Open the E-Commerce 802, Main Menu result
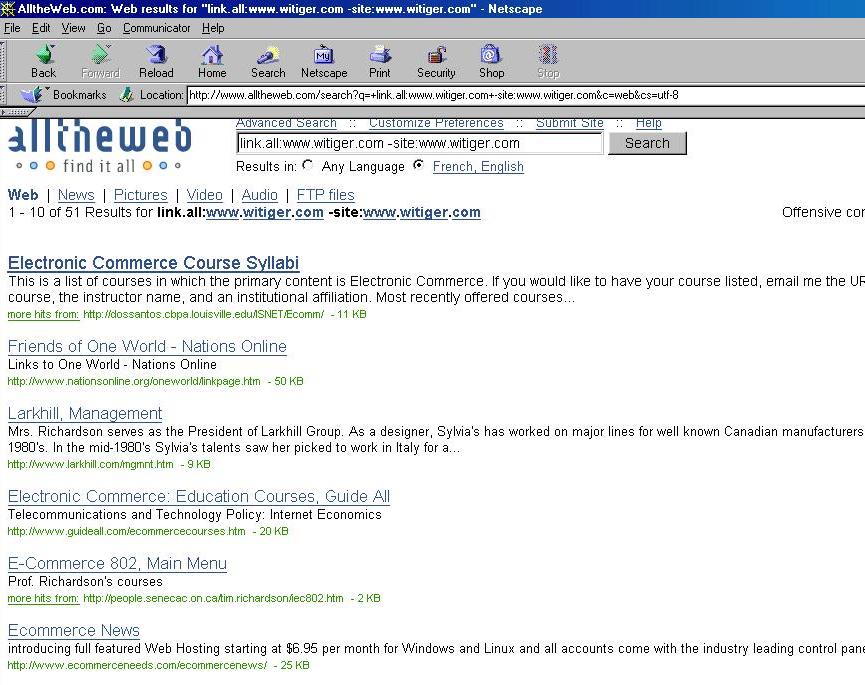This screenshot has height=685, width=865. [x=118, y=563]
